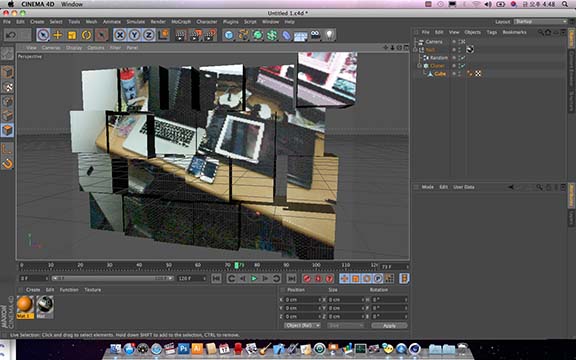Click Render Active View clapperboard icon
The image size is (576, 360).
point(181,35)
